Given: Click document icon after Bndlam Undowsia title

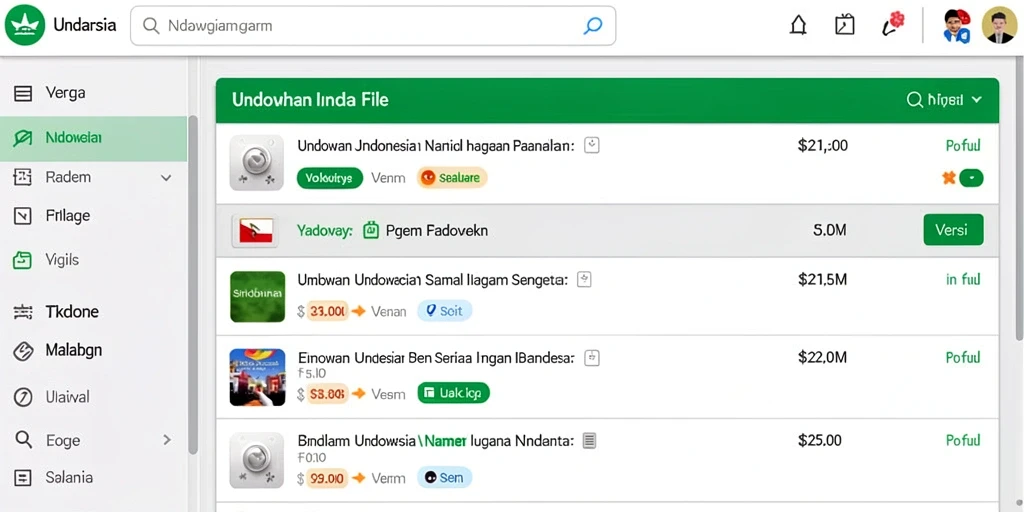Looking at the screenshot, I should [589, 441].
